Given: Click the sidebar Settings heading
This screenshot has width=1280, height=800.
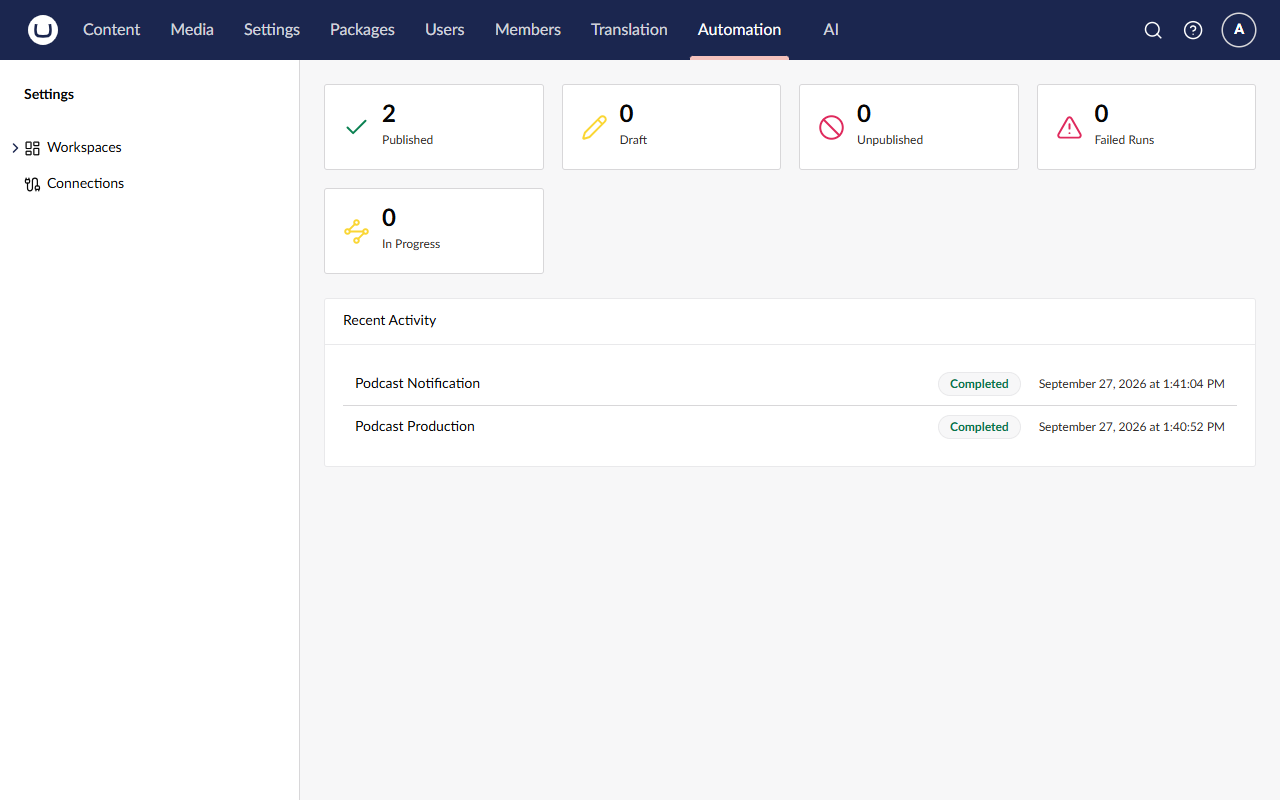Looking at the screenshot, I should (49, 95).
